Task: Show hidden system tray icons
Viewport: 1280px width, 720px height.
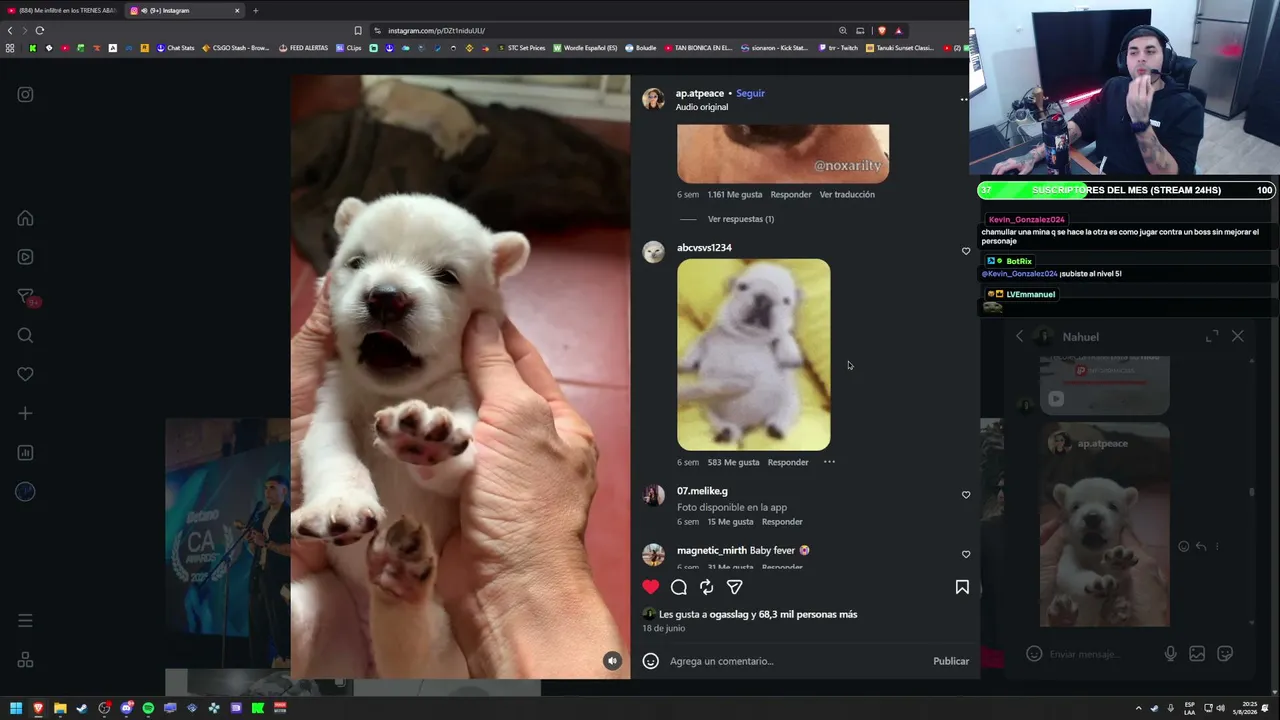Action: 1138,708
